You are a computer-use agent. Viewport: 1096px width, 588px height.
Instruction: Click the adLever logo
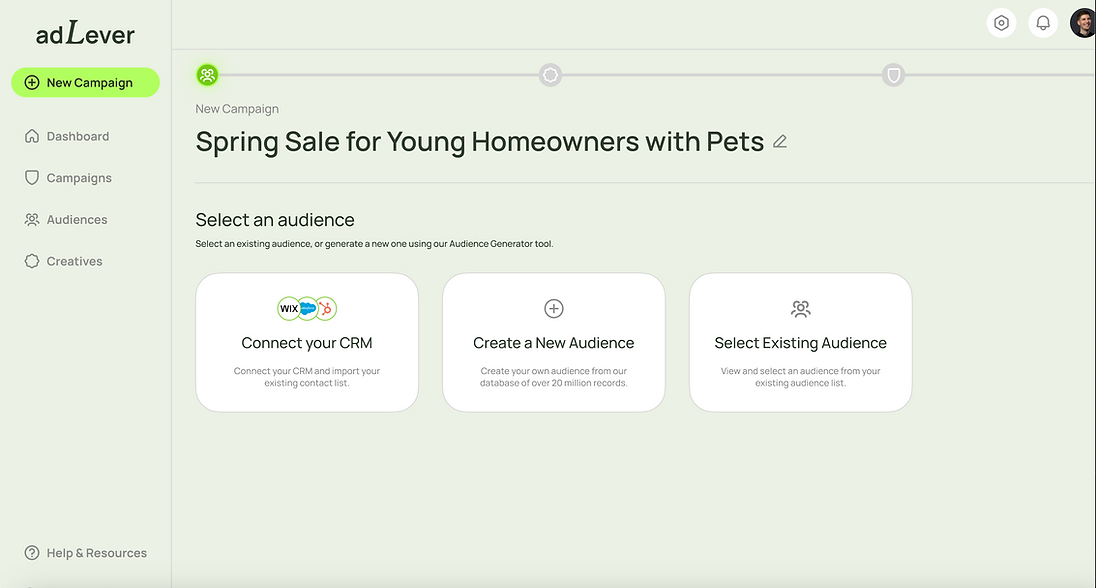[85, 35]
